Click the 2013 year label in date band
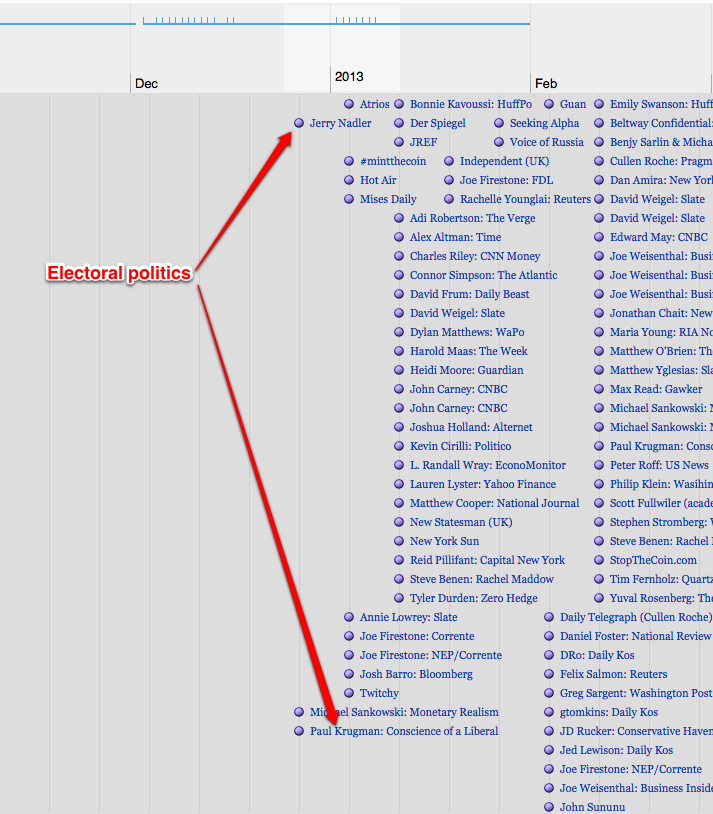 pos(349,77)
